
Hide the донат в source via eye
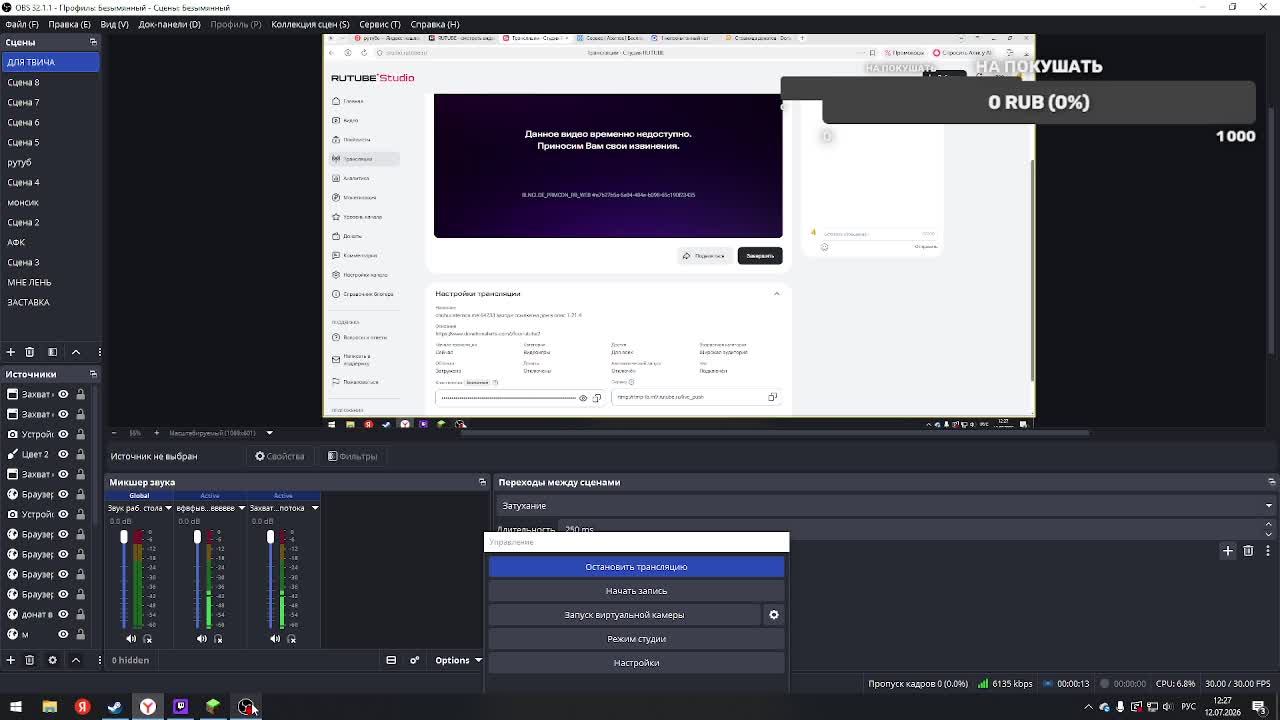click(x=63, y=614)
